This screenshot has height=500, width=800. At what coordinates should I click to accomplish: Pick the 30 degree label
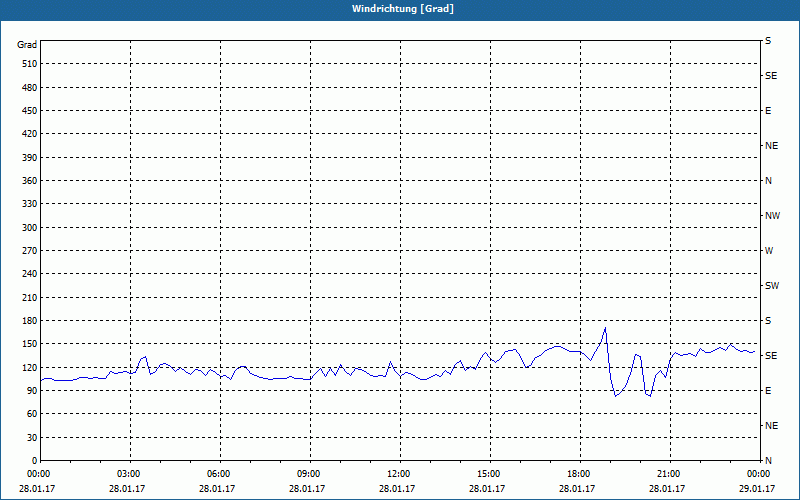(x=33, y=437)
